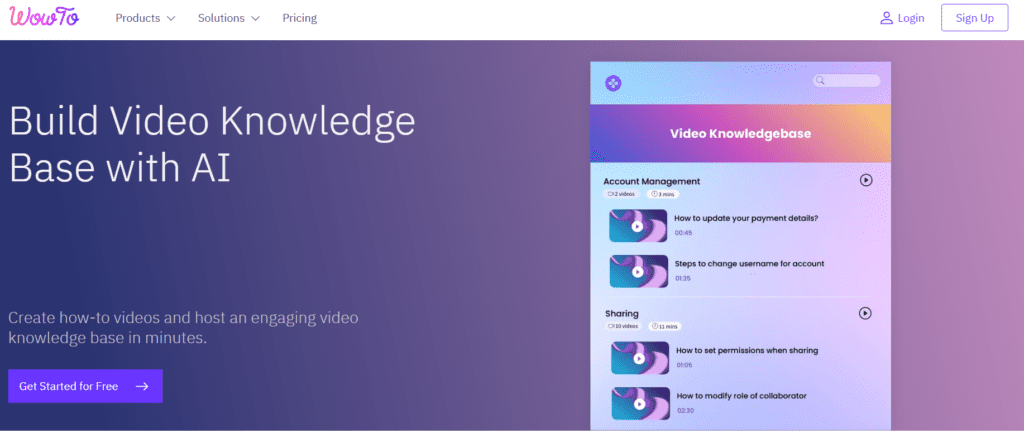Select the Account Management heading
This screenshot has width=1024, height=438.
click(652, 181)
